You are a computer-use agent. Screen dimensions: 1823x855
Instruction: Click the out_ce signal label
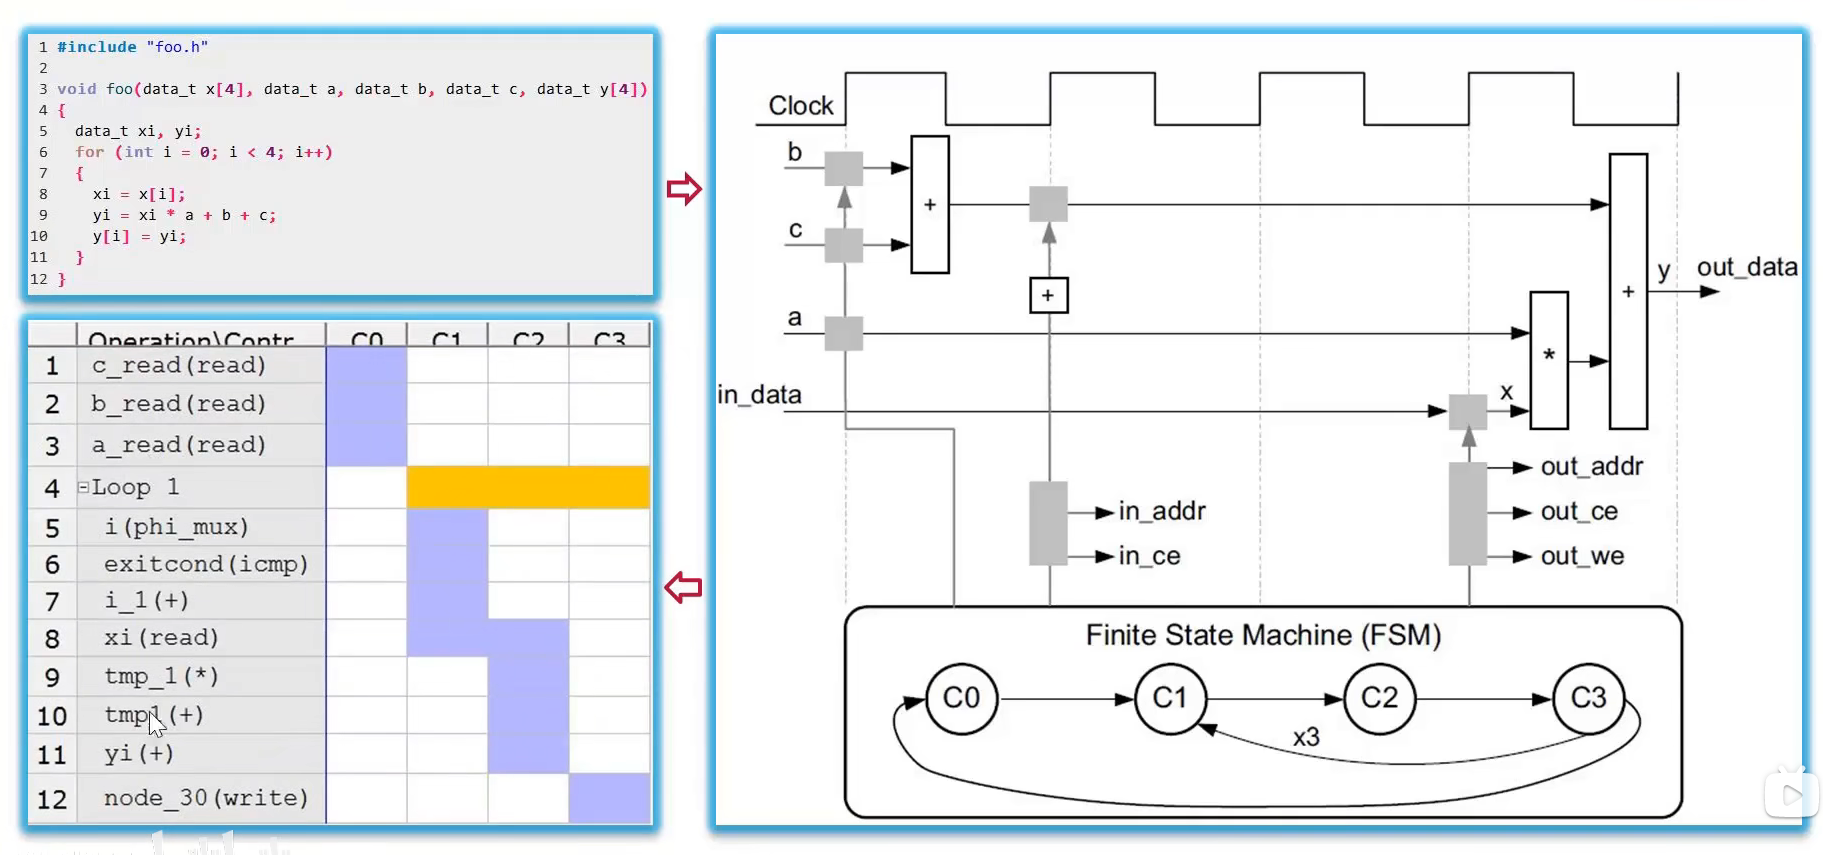coord(1579,511)
